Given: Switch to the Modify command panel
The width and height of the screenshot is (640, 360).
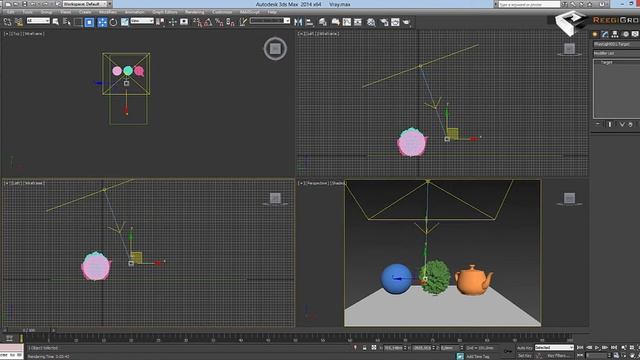Looking at the screenshot, I should coord(605,34).
